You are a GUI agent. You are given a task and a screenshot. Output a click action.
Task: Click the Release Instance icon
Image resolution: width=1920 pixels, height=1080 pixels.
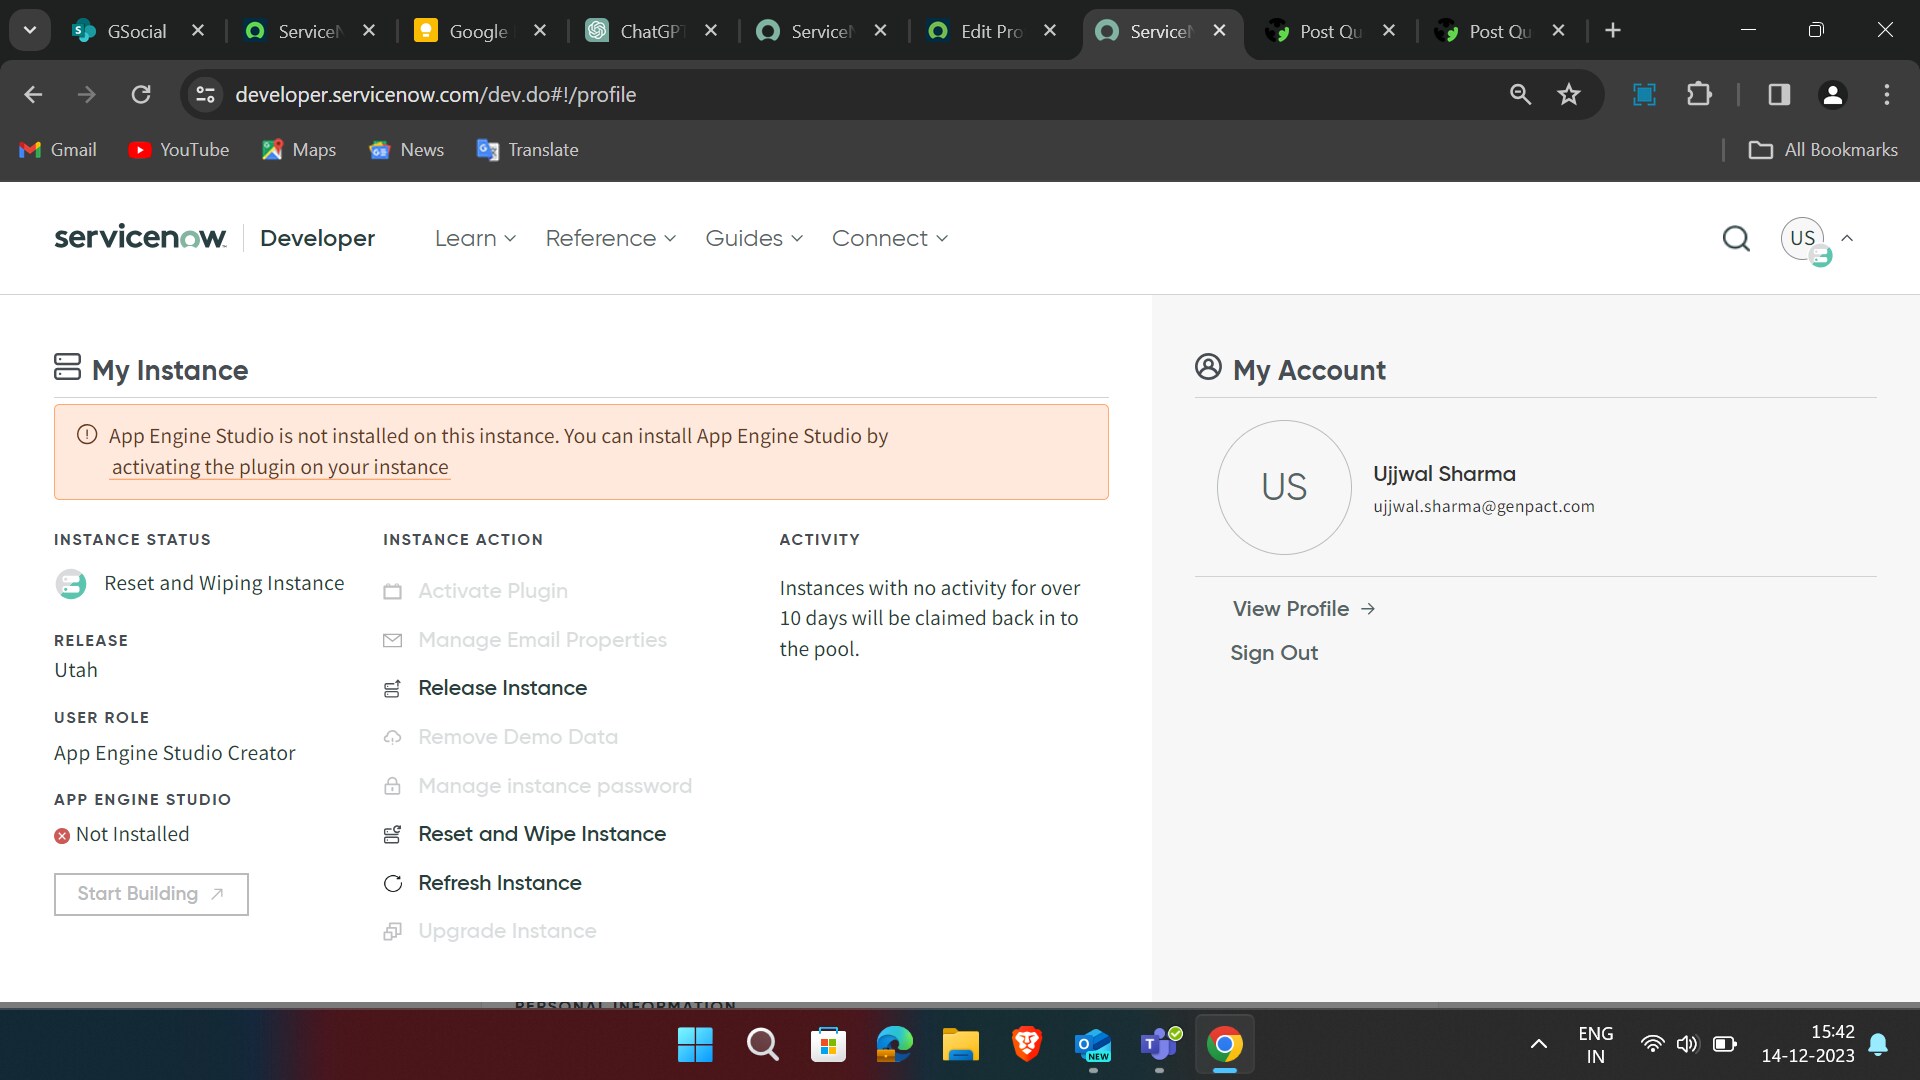pos(392,688)
